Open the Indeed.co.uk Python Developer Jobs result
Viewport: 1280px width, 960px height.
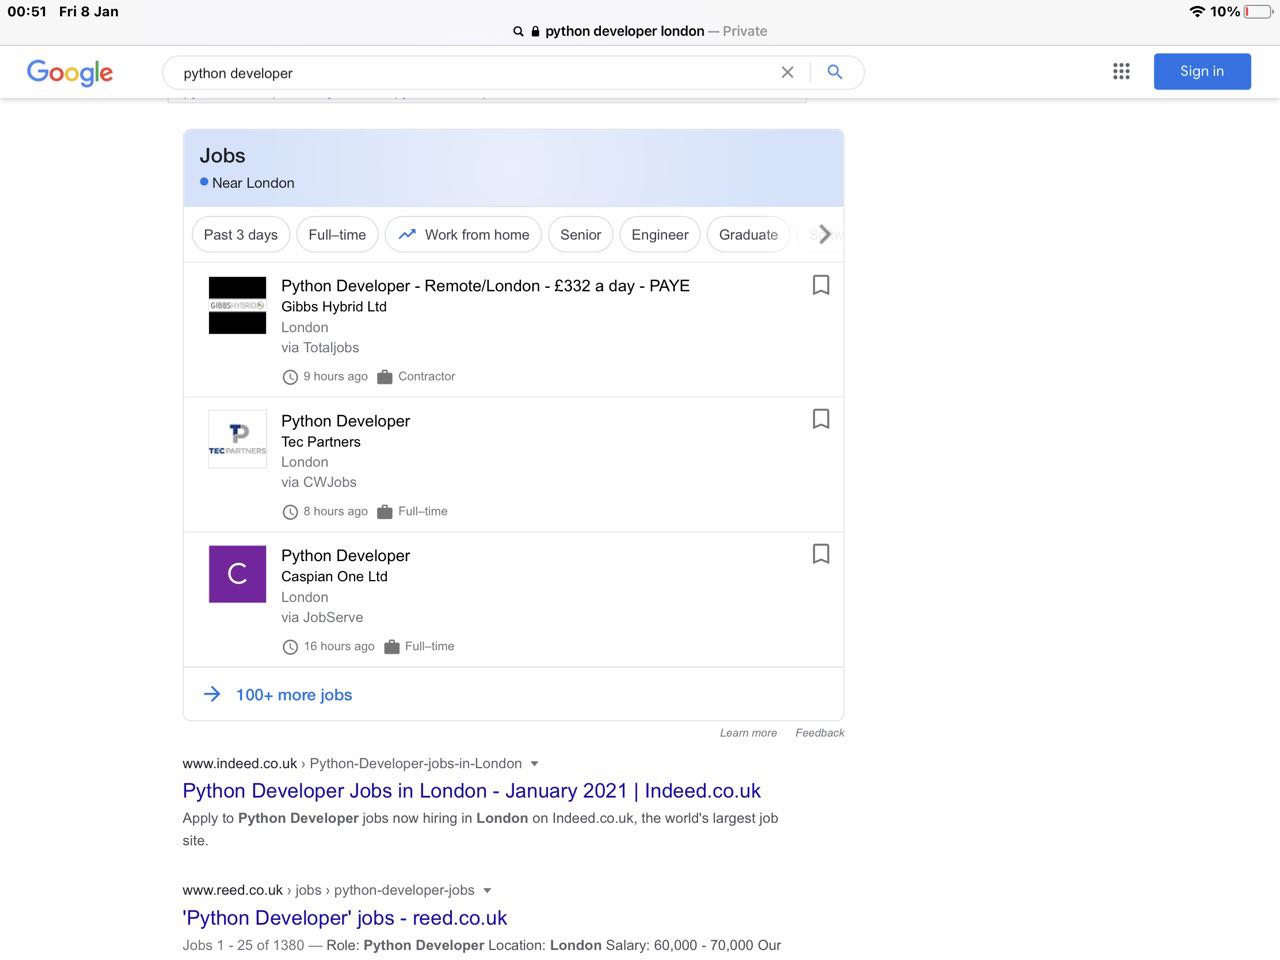471,791
